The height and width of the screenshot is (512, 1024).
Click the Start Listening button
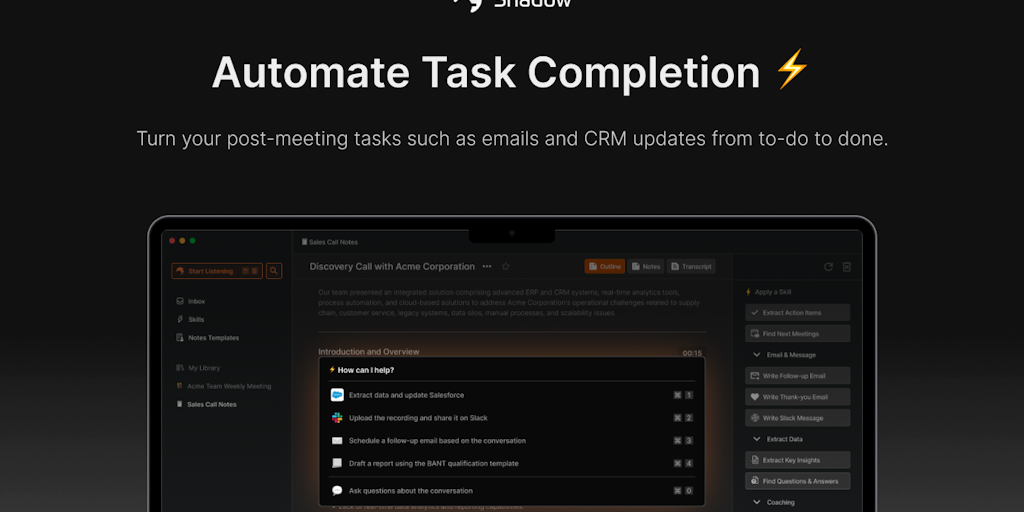click(217, 271)
